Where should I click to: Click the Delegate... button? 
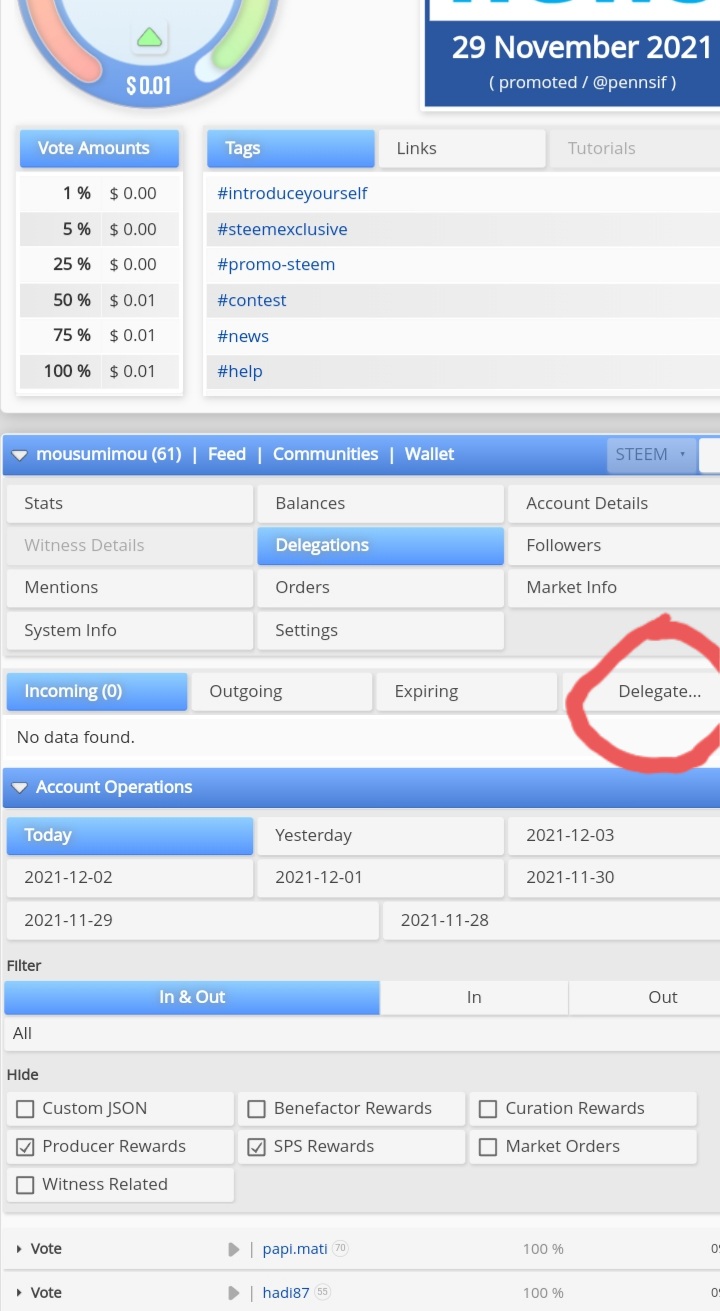tap(641, 691)
